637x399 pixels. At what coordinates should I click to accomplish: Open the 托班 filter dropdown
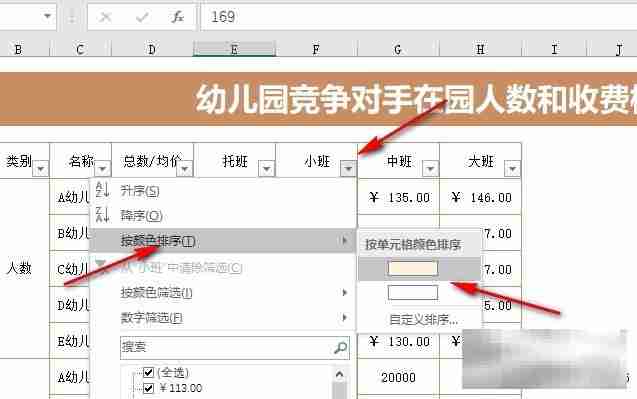267,168
